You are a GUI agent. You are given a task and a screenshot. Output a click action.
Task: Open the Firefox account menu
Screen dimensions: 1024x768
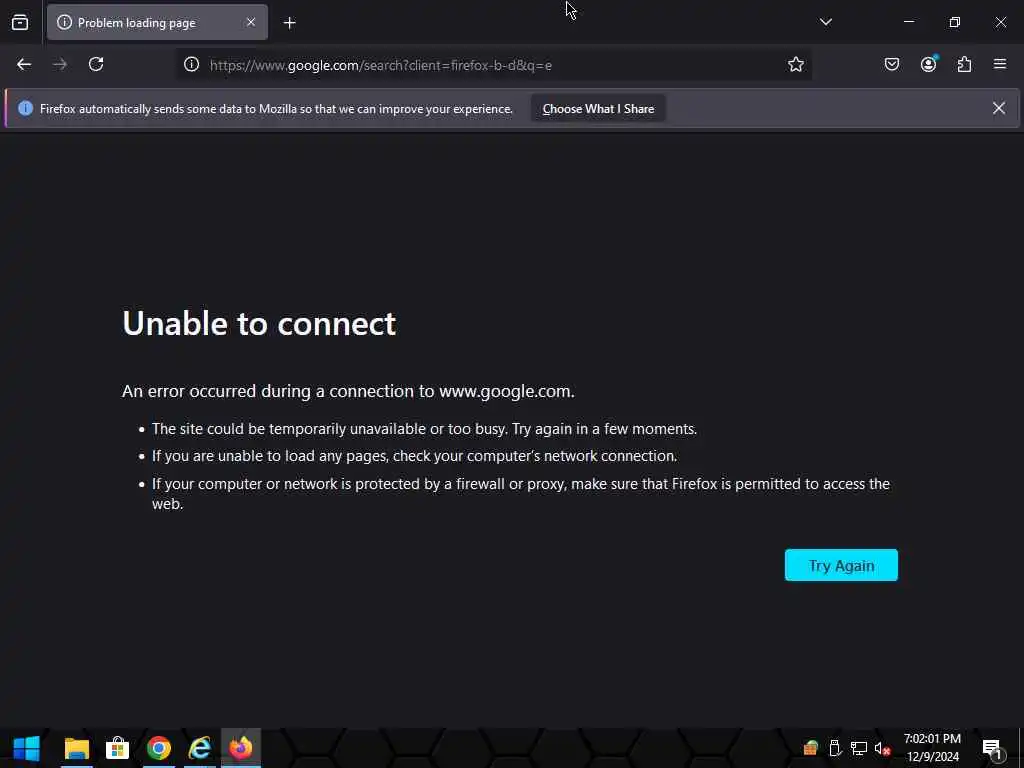[928, 64]
